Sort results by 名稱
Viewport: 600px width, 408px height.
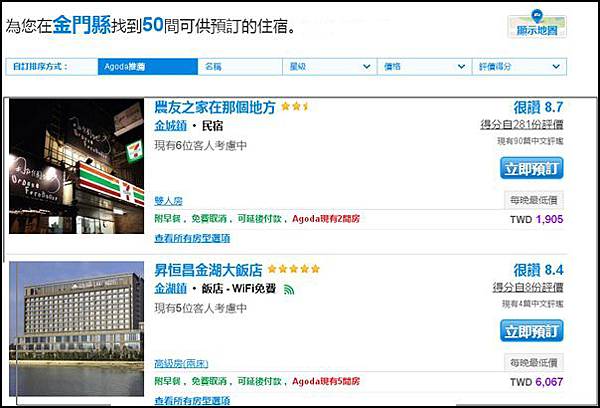pos(240,67)
